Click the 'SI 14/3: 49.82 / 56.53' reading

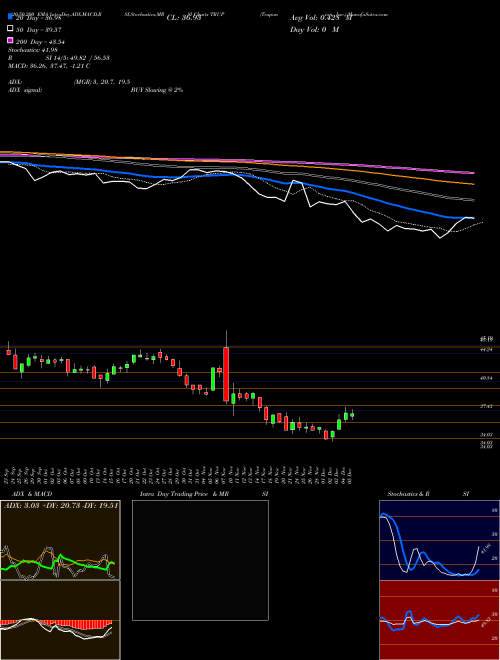(78, 58)
